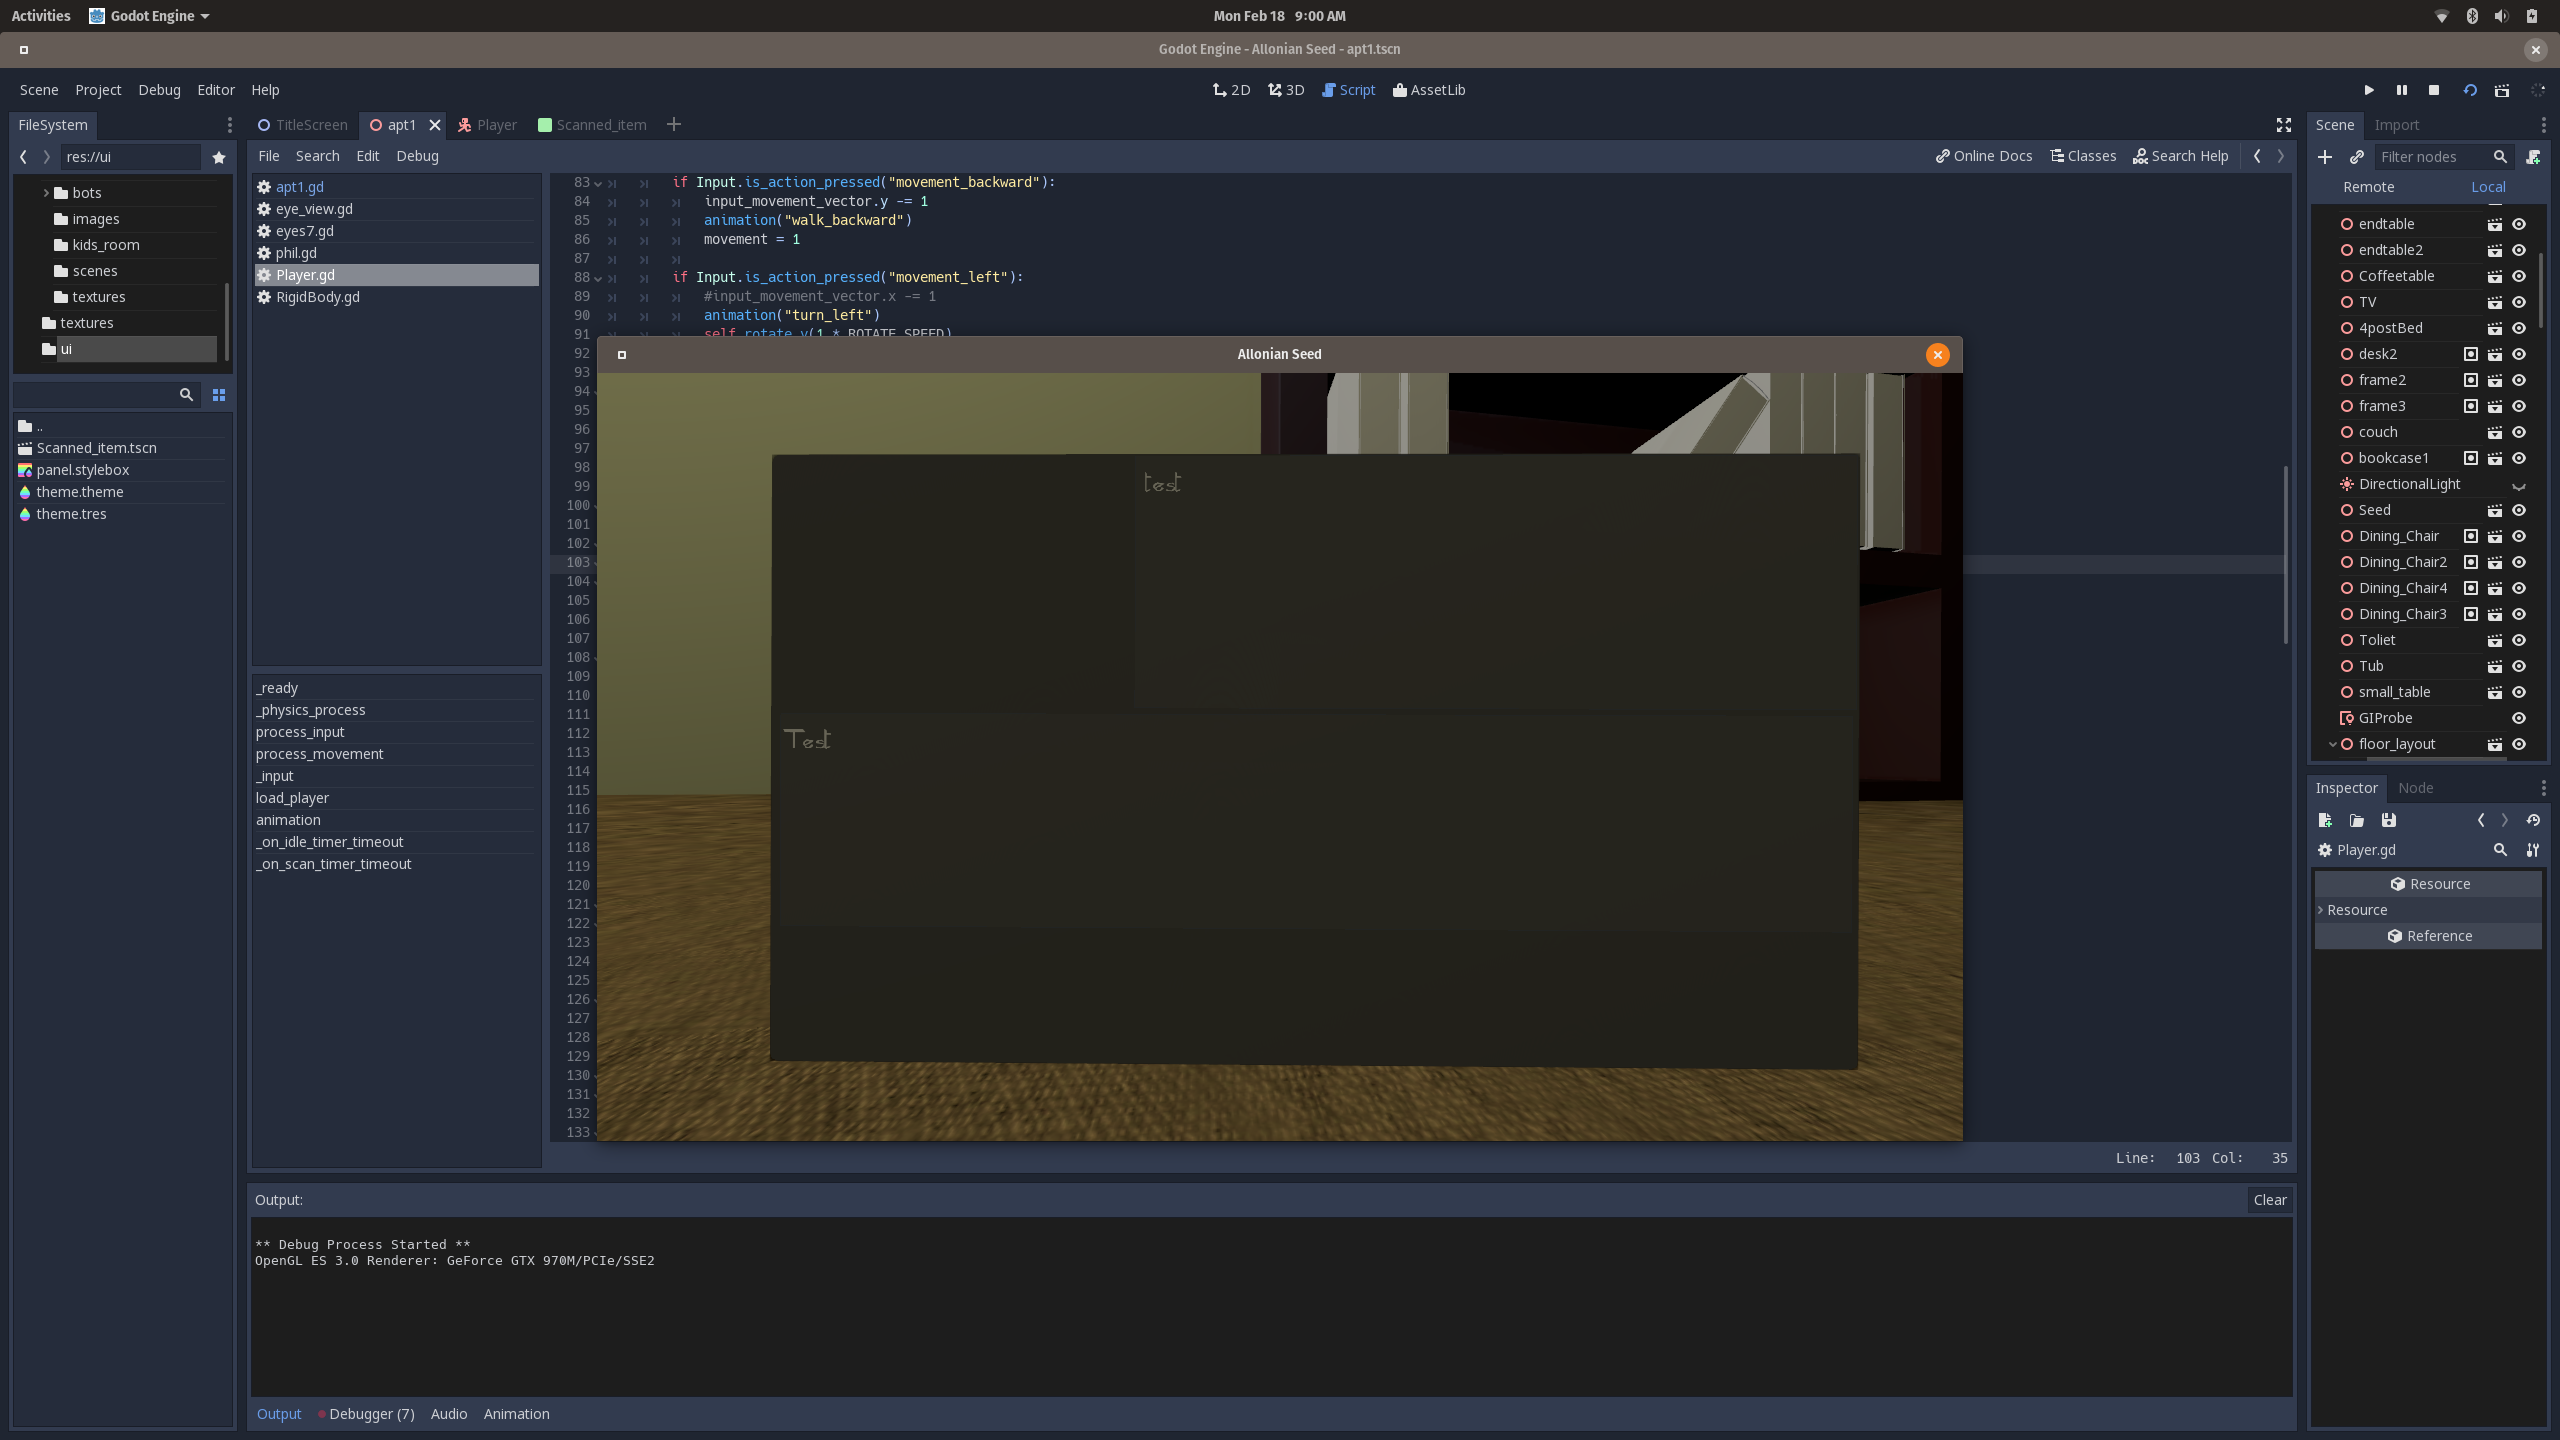2560x1440 pixels.
Task: Save the current resource with the floppy icon
Action: (x=2390, y=820)
